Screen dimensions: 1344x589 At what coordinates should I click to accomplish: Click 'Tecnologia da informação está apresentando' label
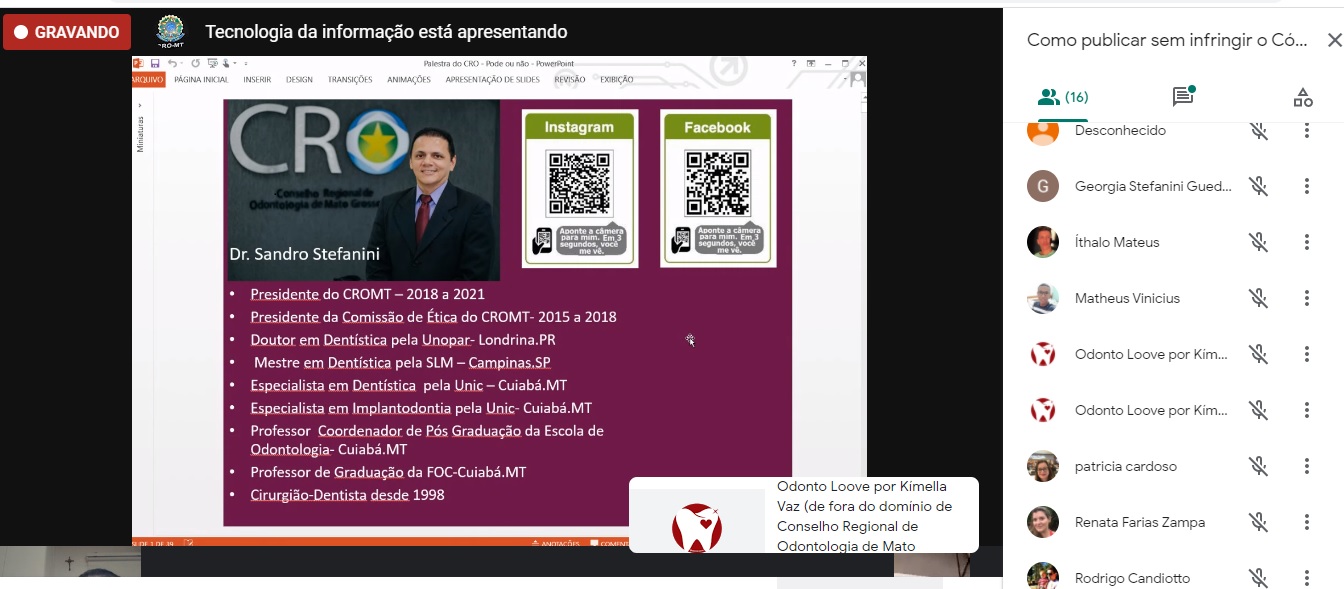tap(386, 32)
